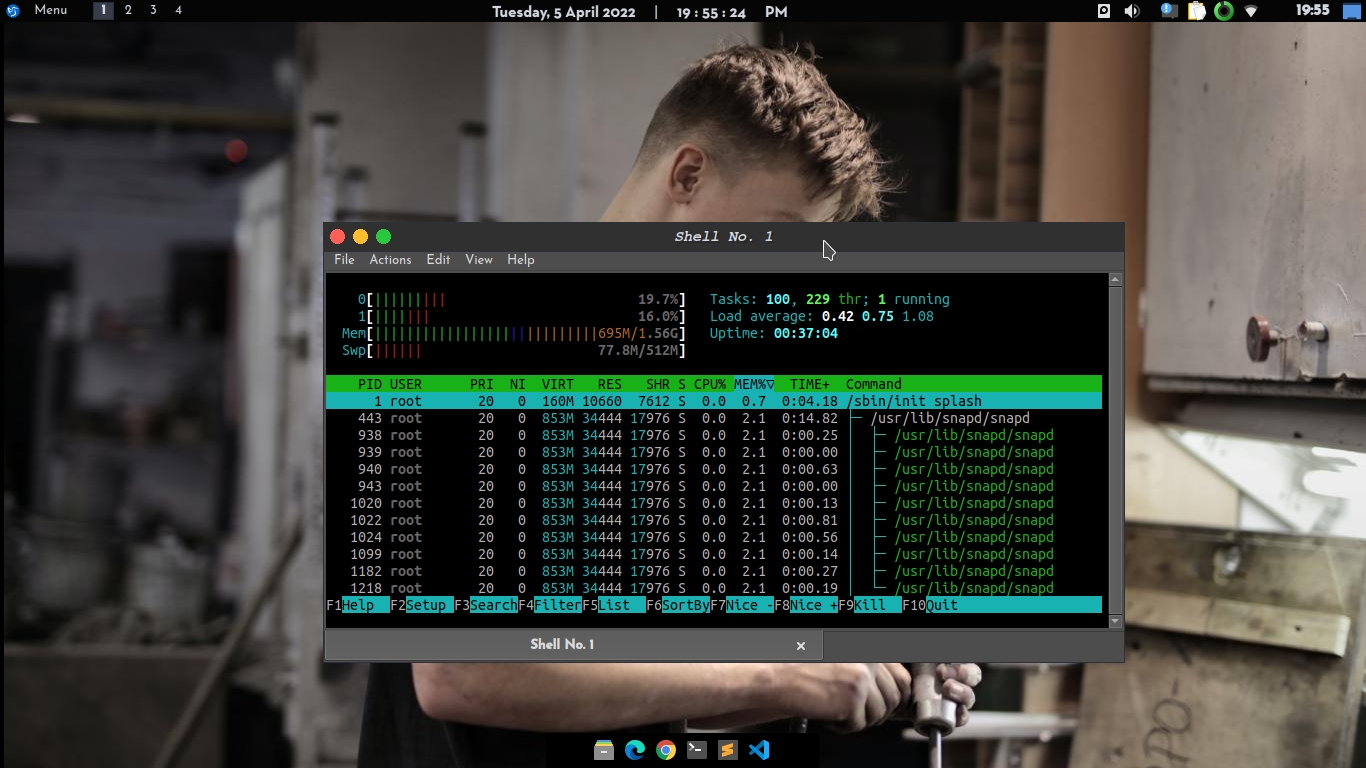Screen dimensions: 1366x768
Task: Open the Wi-Fi network tray icon
Action: (1251, 11)
